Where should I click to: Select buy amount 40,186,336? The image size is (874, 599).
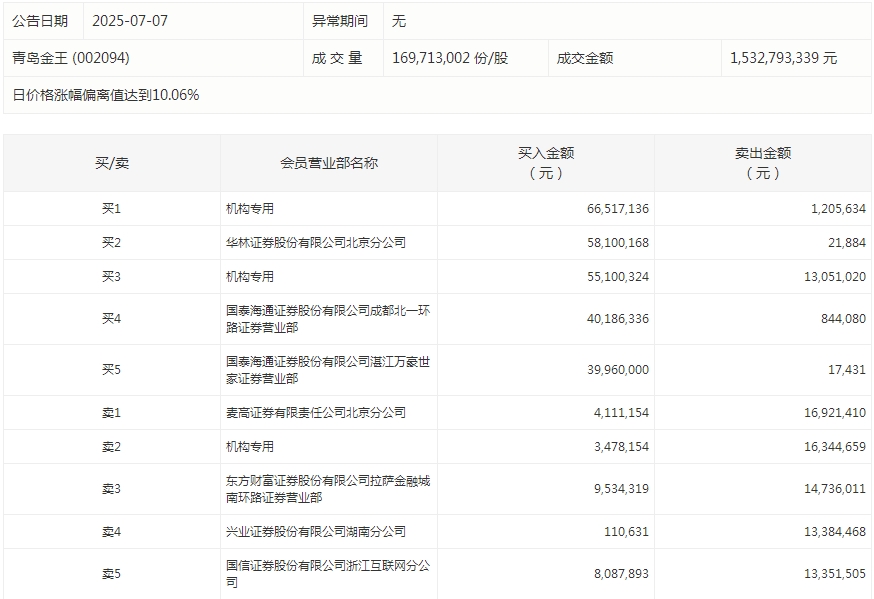tap(618, 319)
